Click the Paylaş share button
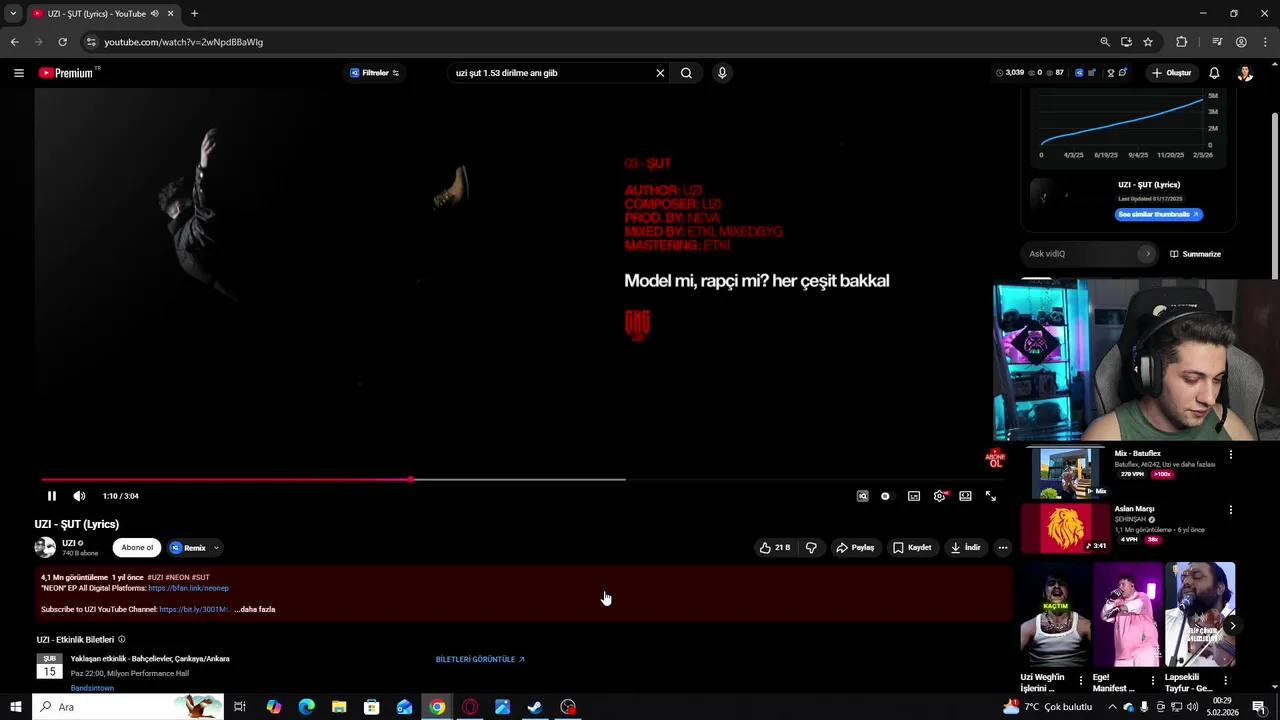This screenshot has width=1280, height=720. point(855,548)
